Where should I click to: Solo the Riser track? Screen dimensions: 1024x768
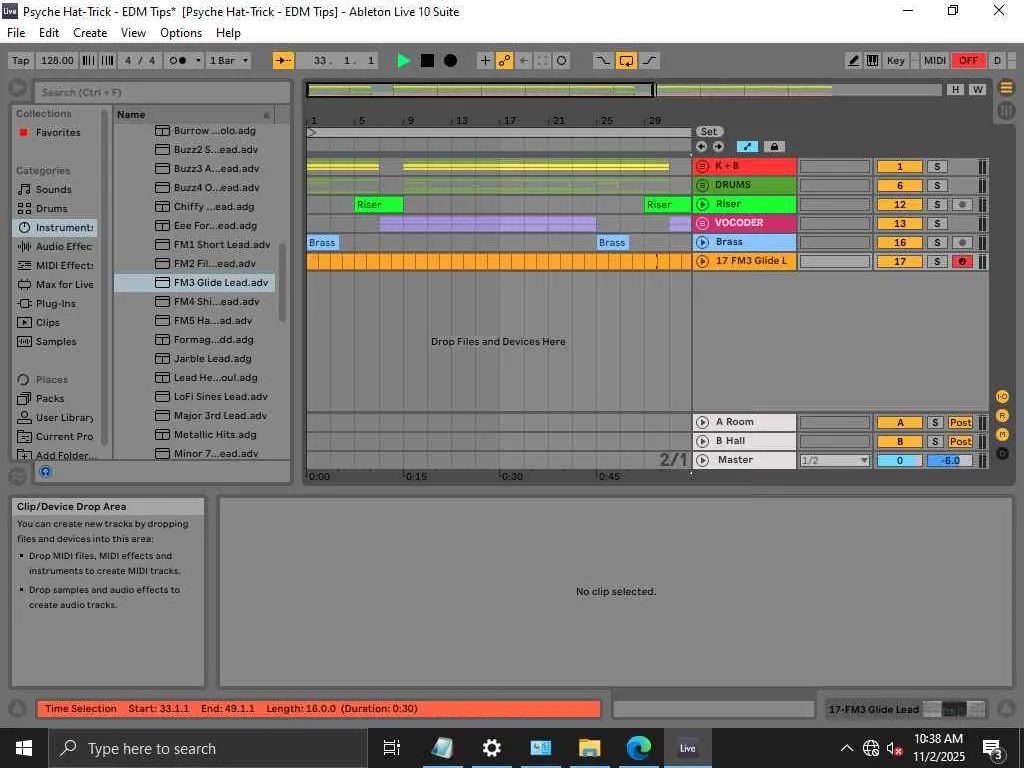[936, 204]
